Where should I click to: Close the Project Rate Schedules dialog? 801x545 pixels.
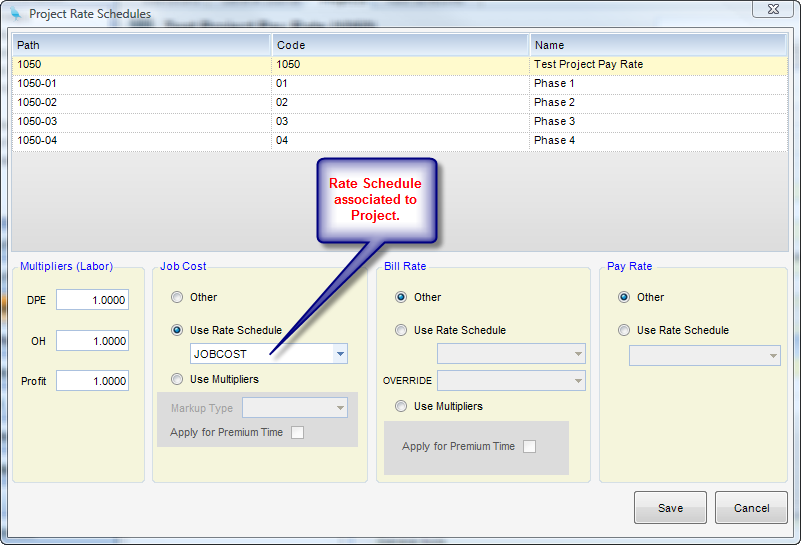click(x=775, y=10)
